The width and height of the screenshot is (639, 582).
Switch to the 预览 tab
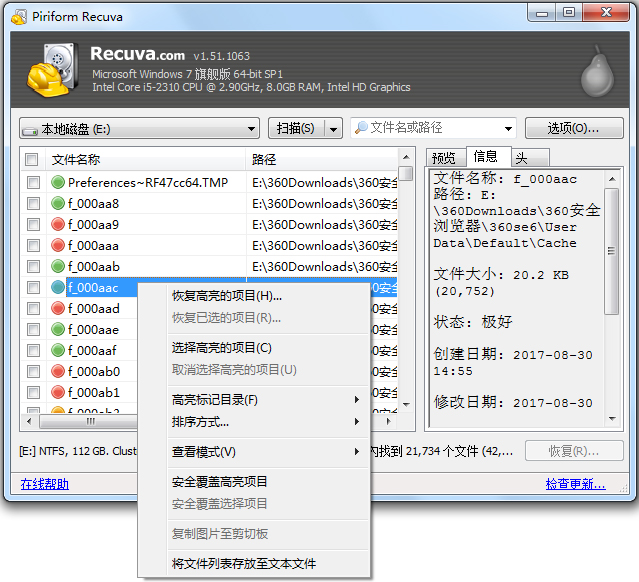444,158
